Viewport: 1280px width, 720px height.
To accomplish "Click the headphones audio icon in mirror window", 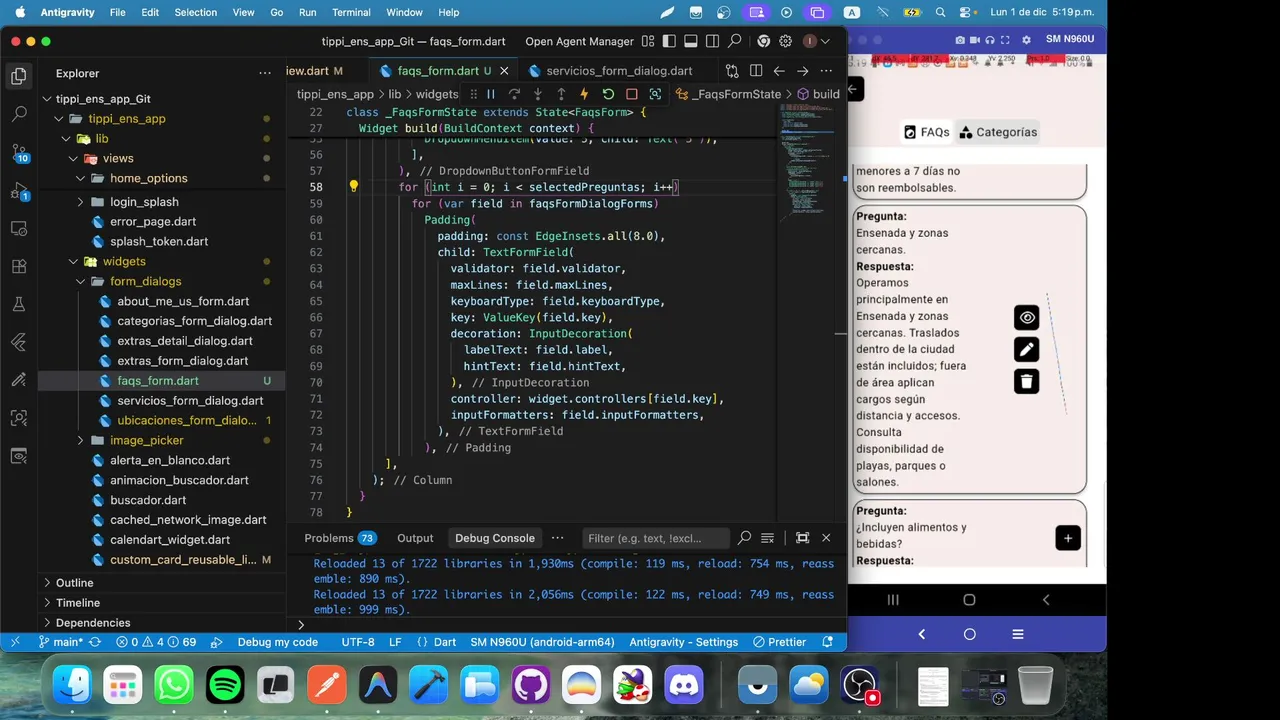I will click(x=990, y=40).
